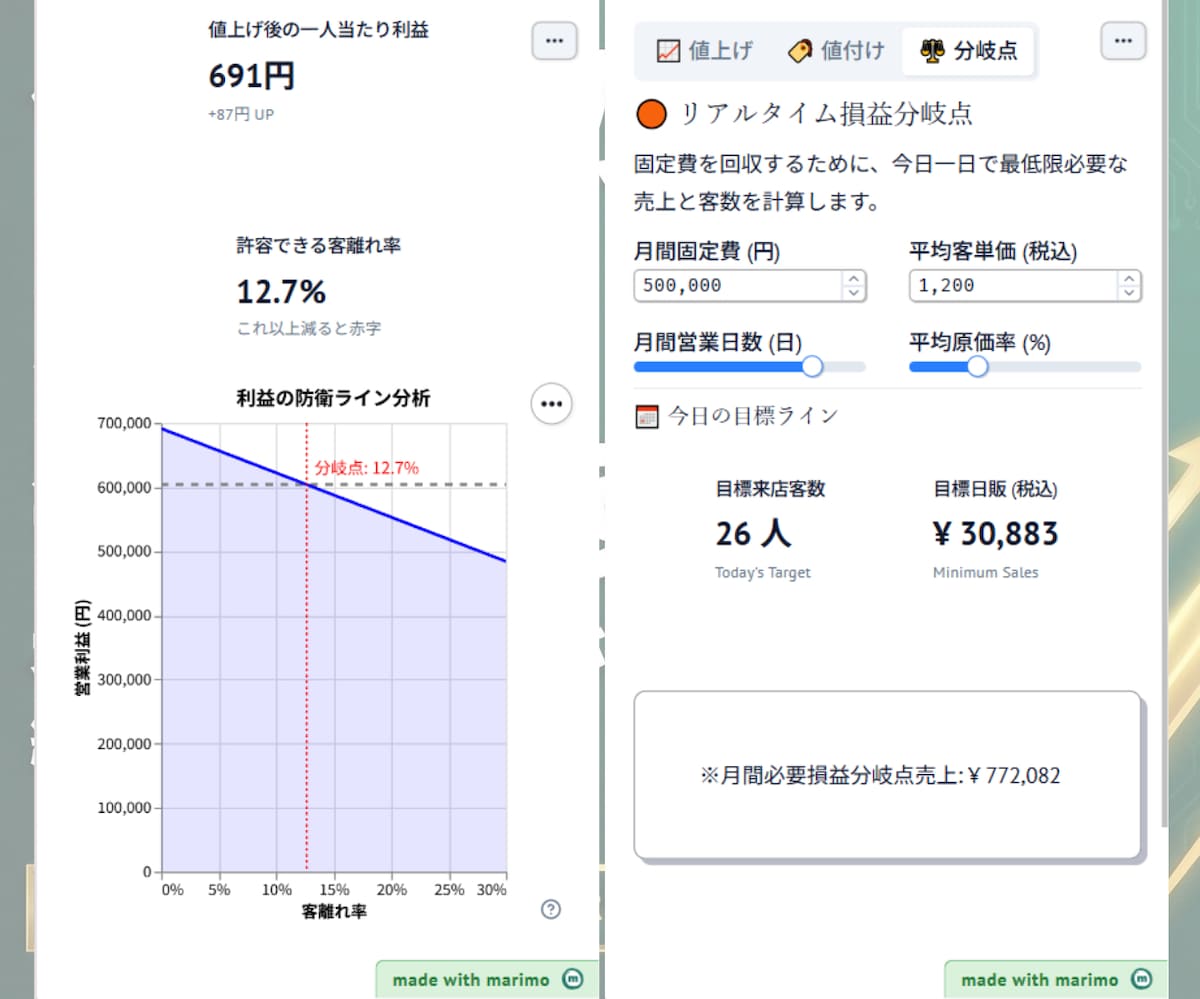Click the 月間営業日数 slider handle
The height and width of the screenshot is (999, 1200).
[812, 367]
